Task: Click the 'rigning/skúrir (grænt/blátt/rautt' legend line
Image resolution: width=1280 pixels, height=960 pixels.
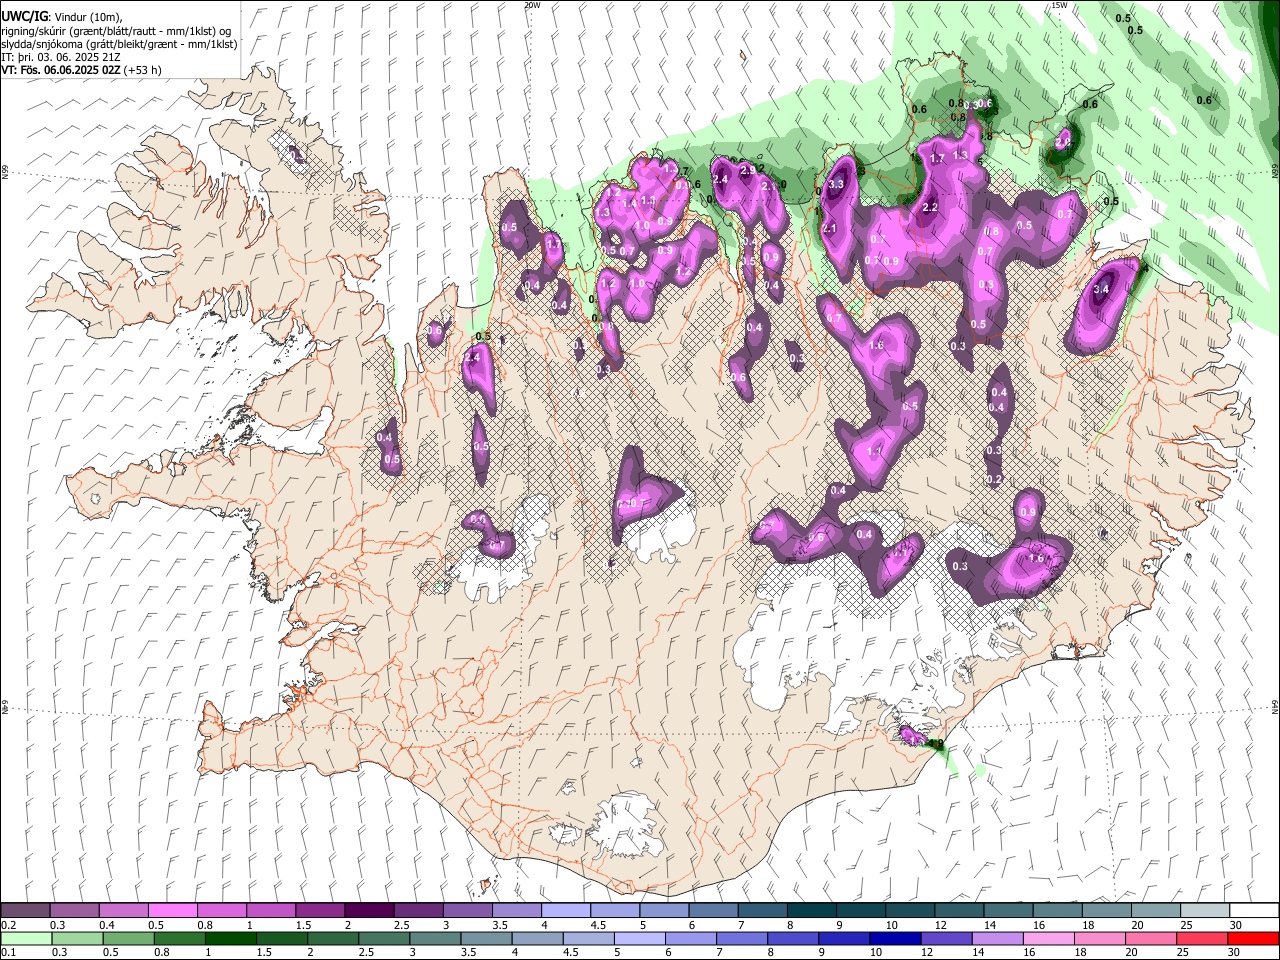Action: click(x=116, y=31)
